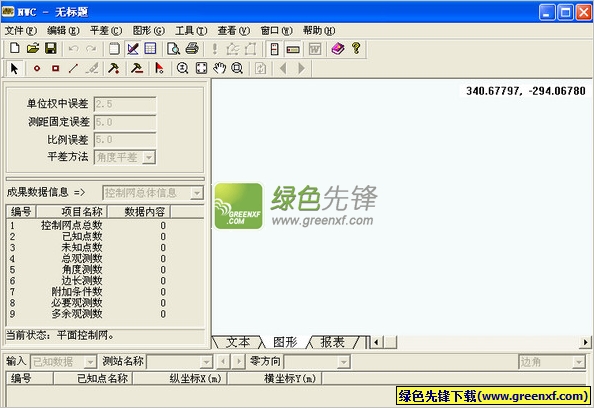Click the yellow question mark help icon

(x=356, y=48)
